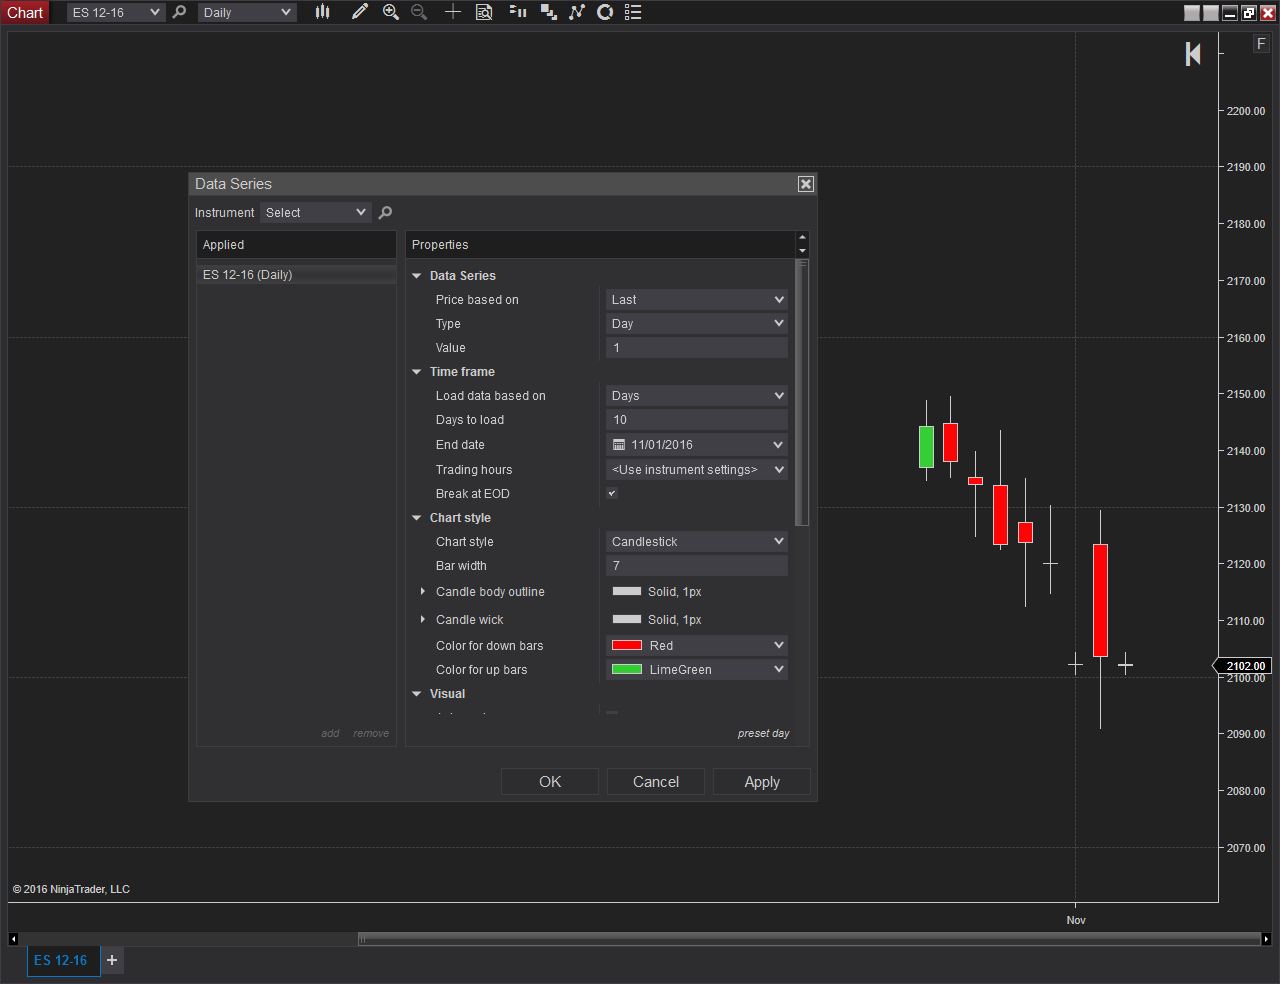Open the Color for up bars LimeGreen picker
This screenshot has height=984, width=1280.
[x=697, y=670]
